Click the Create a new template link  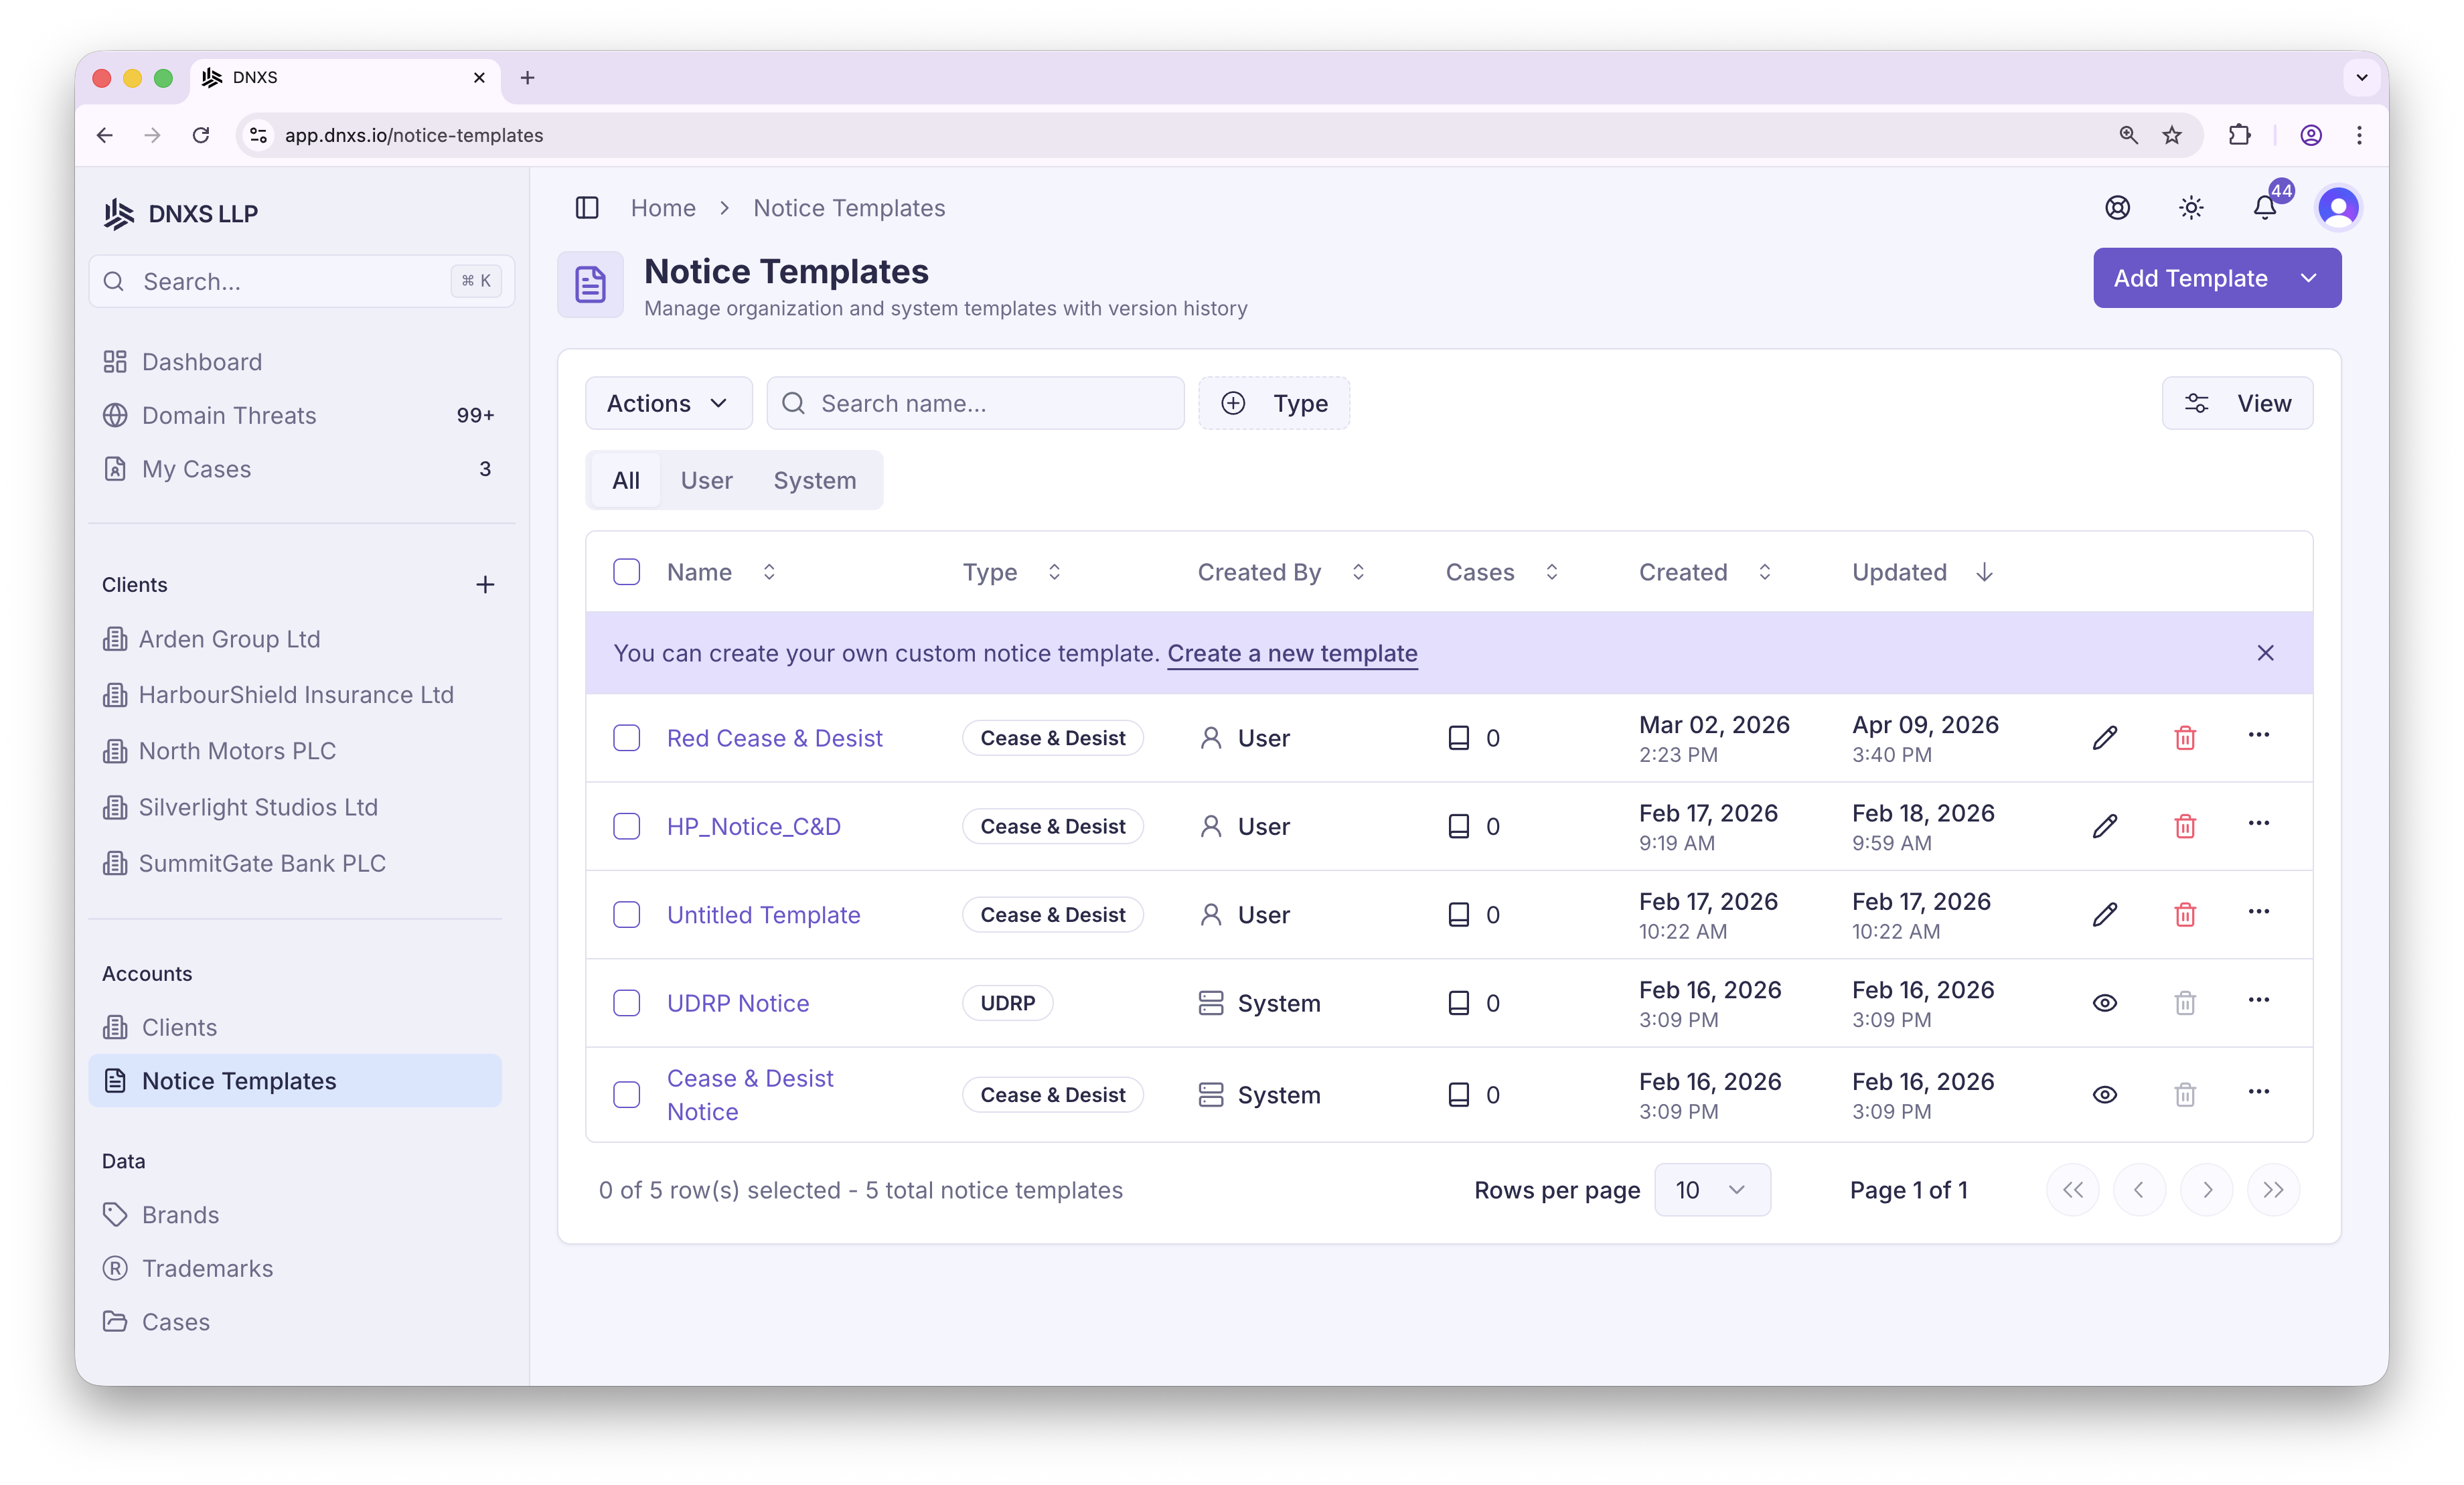(x=1292, y=653)
